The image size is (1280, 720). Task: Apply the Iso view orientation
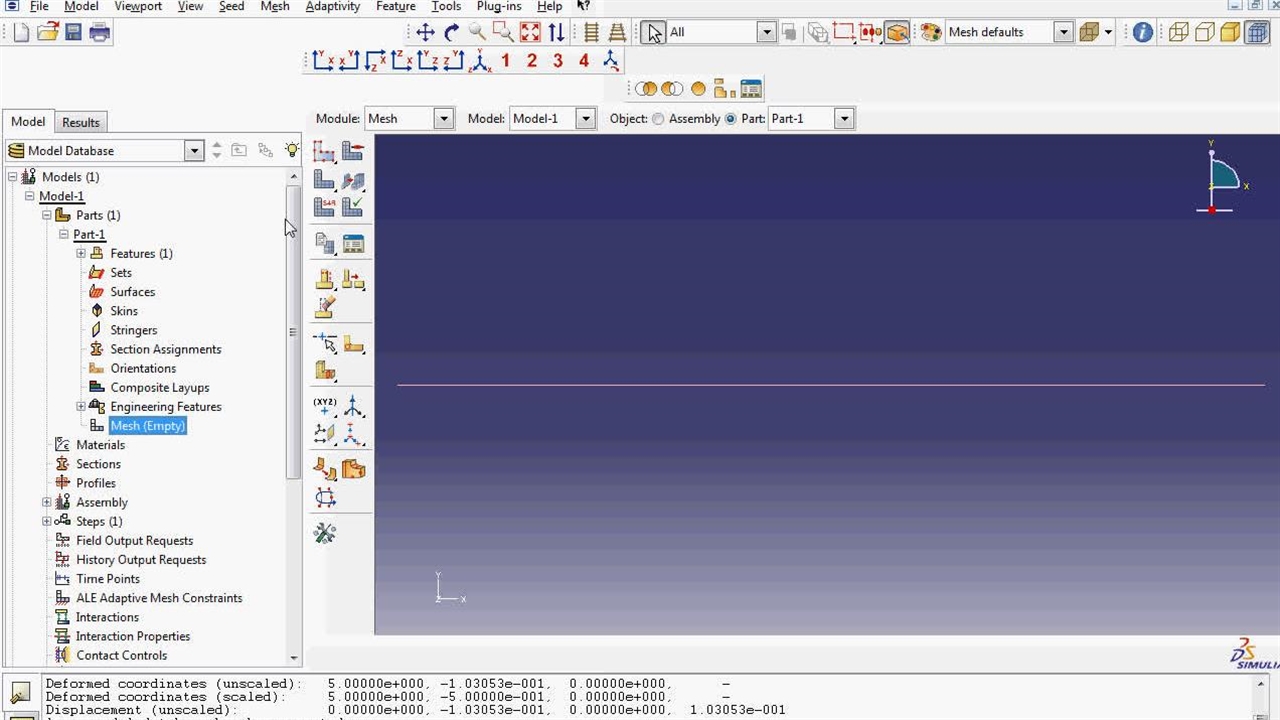click(611, 61)
